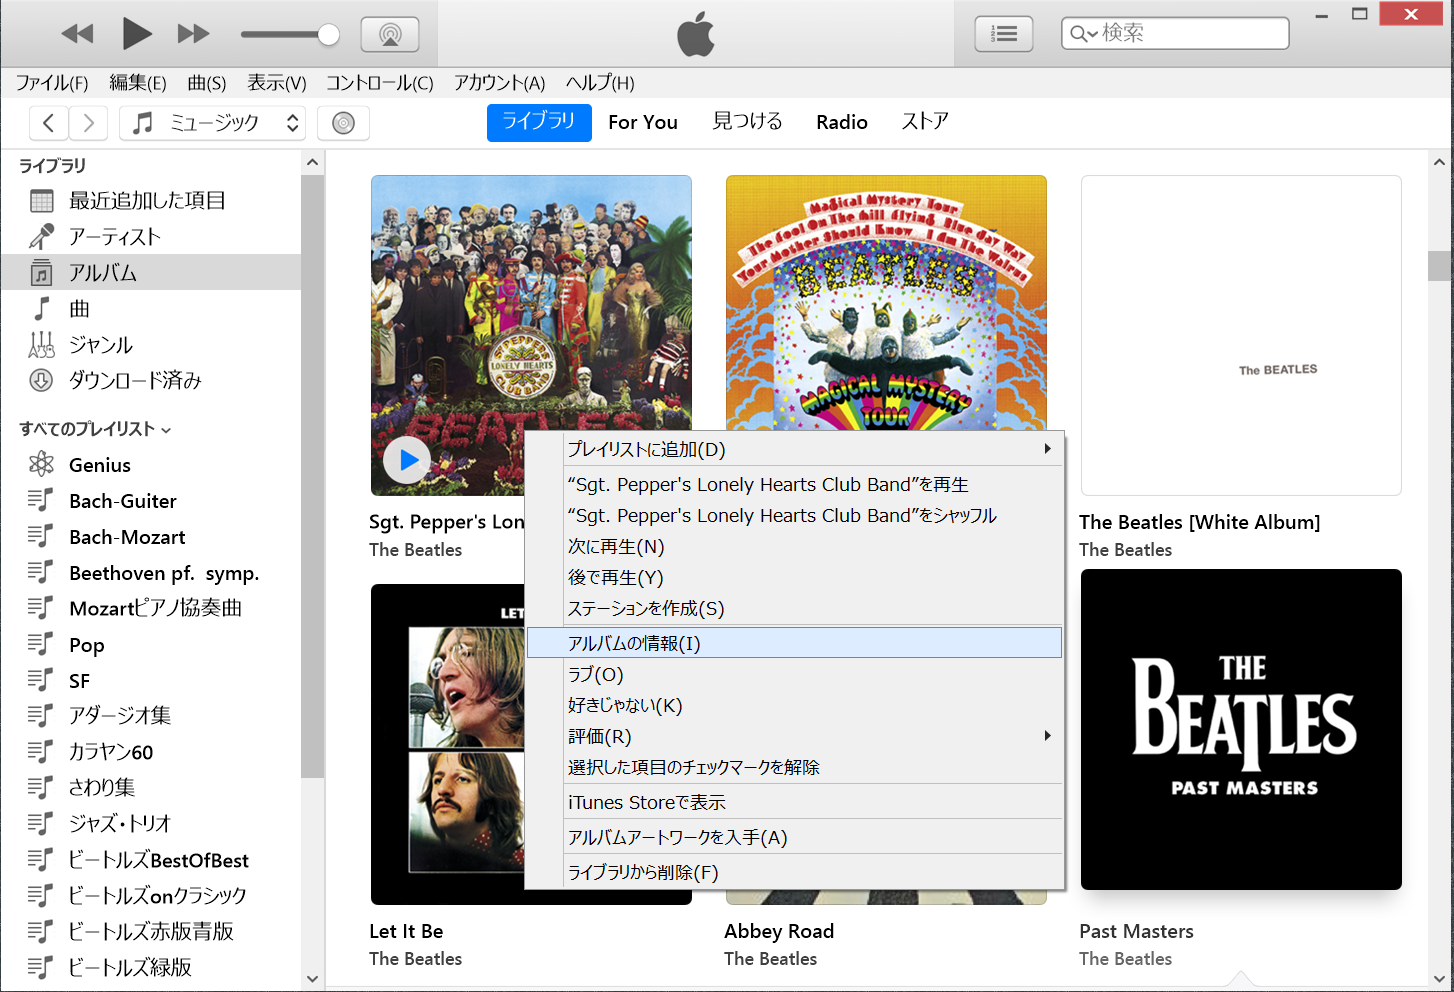Click the rewind previous track button
The width and height of the screenshot is (1454, 992).
[77, 34]
